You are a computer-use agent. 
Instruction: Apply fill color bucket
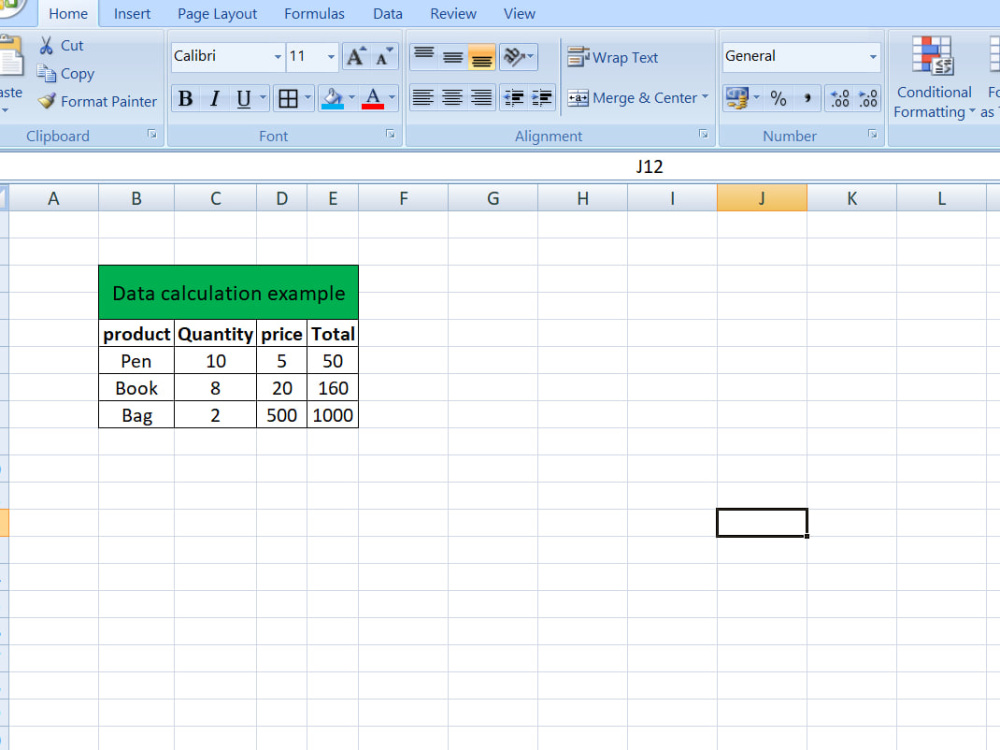332,98
